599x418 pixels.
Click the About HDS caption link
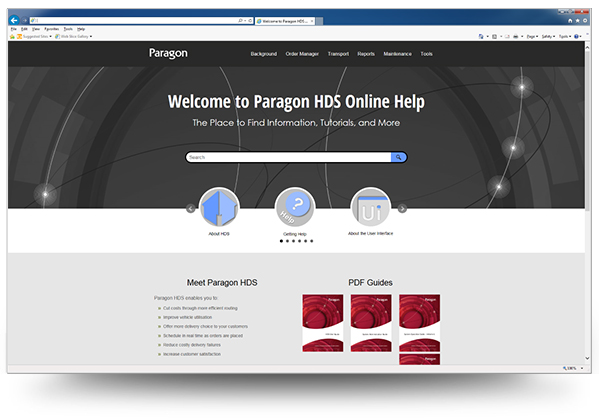219,233
